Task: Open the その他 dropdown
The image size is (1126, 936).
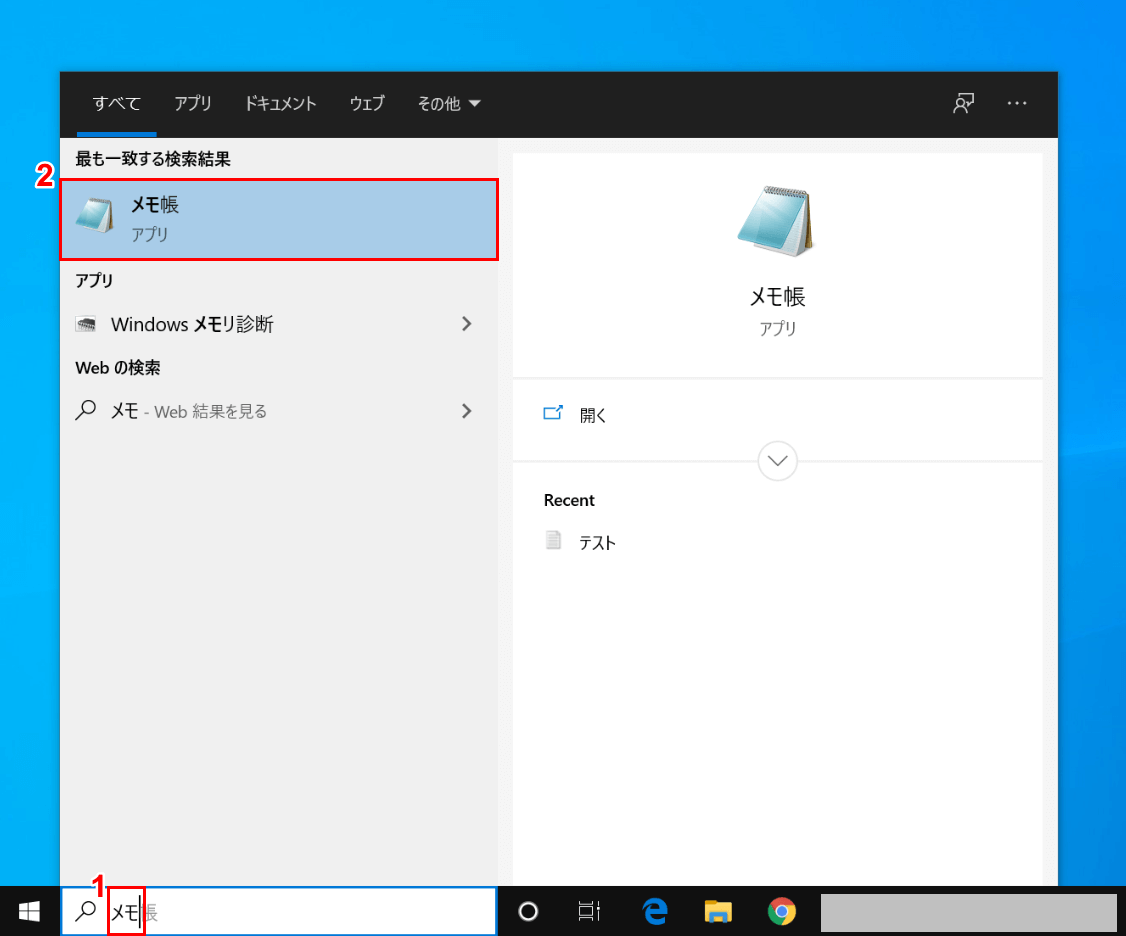Action: [449, 103]
